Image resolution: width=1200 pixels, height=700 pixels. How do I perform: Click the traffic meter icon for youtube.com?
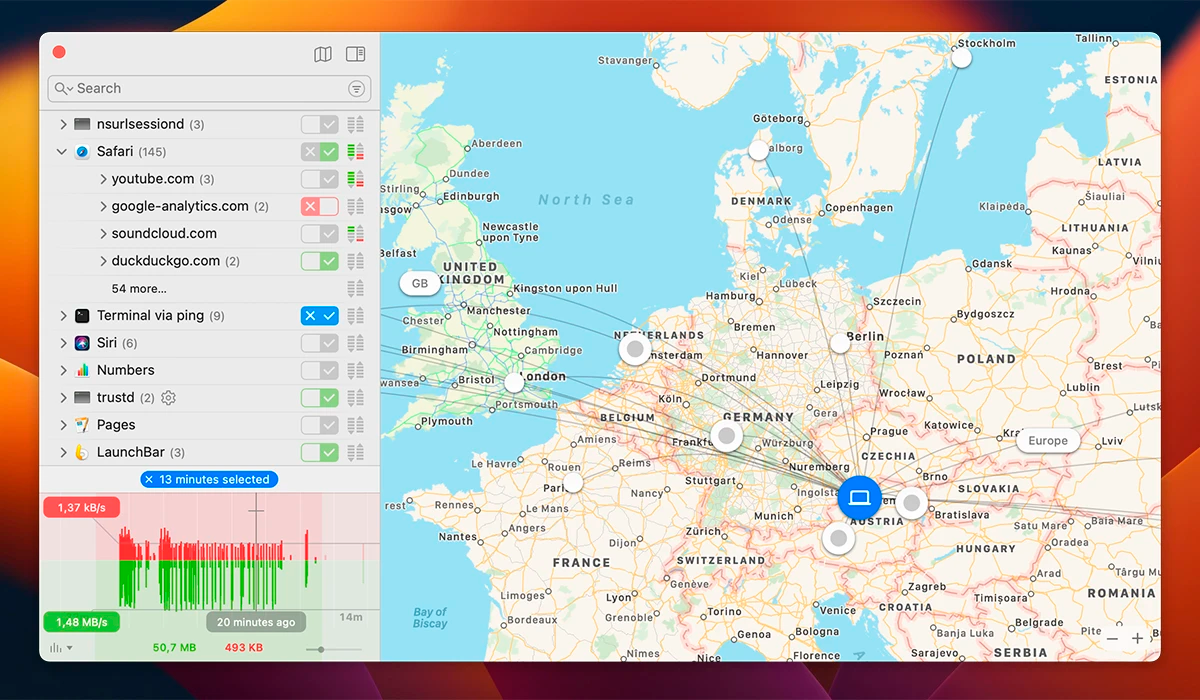[x=355, y=180]
